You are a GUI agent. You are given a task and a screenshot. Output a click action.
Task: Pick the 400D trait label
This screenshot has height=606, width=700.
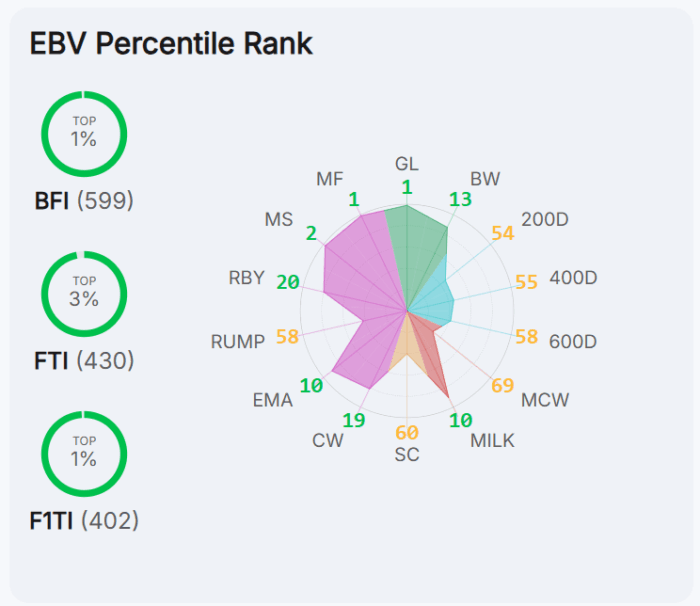pos(573,277)
